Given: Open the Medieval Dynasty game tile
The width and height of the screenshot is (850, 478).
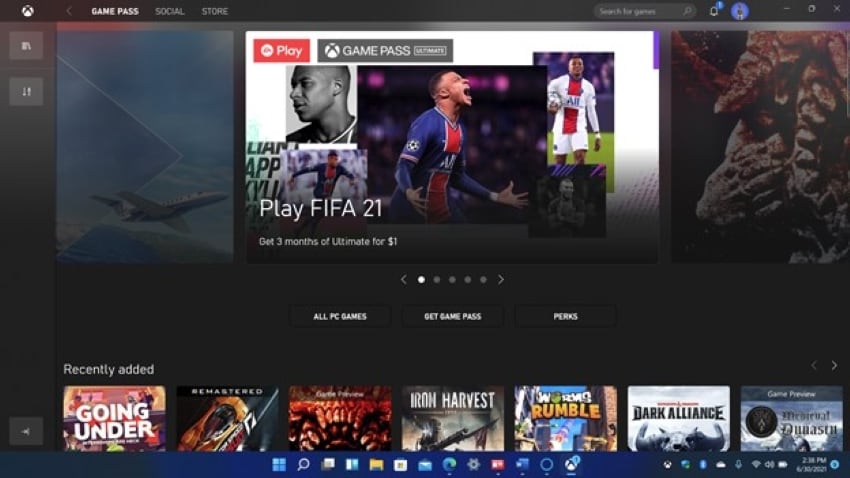Looking at the screenshot, I should tap(791, 418).
